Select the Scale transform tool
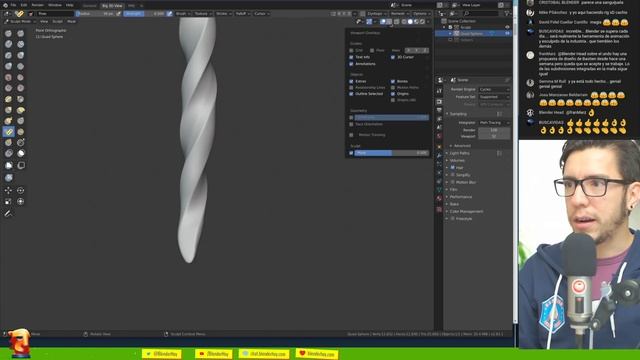640x360 pixels. [x=8, y=201]
